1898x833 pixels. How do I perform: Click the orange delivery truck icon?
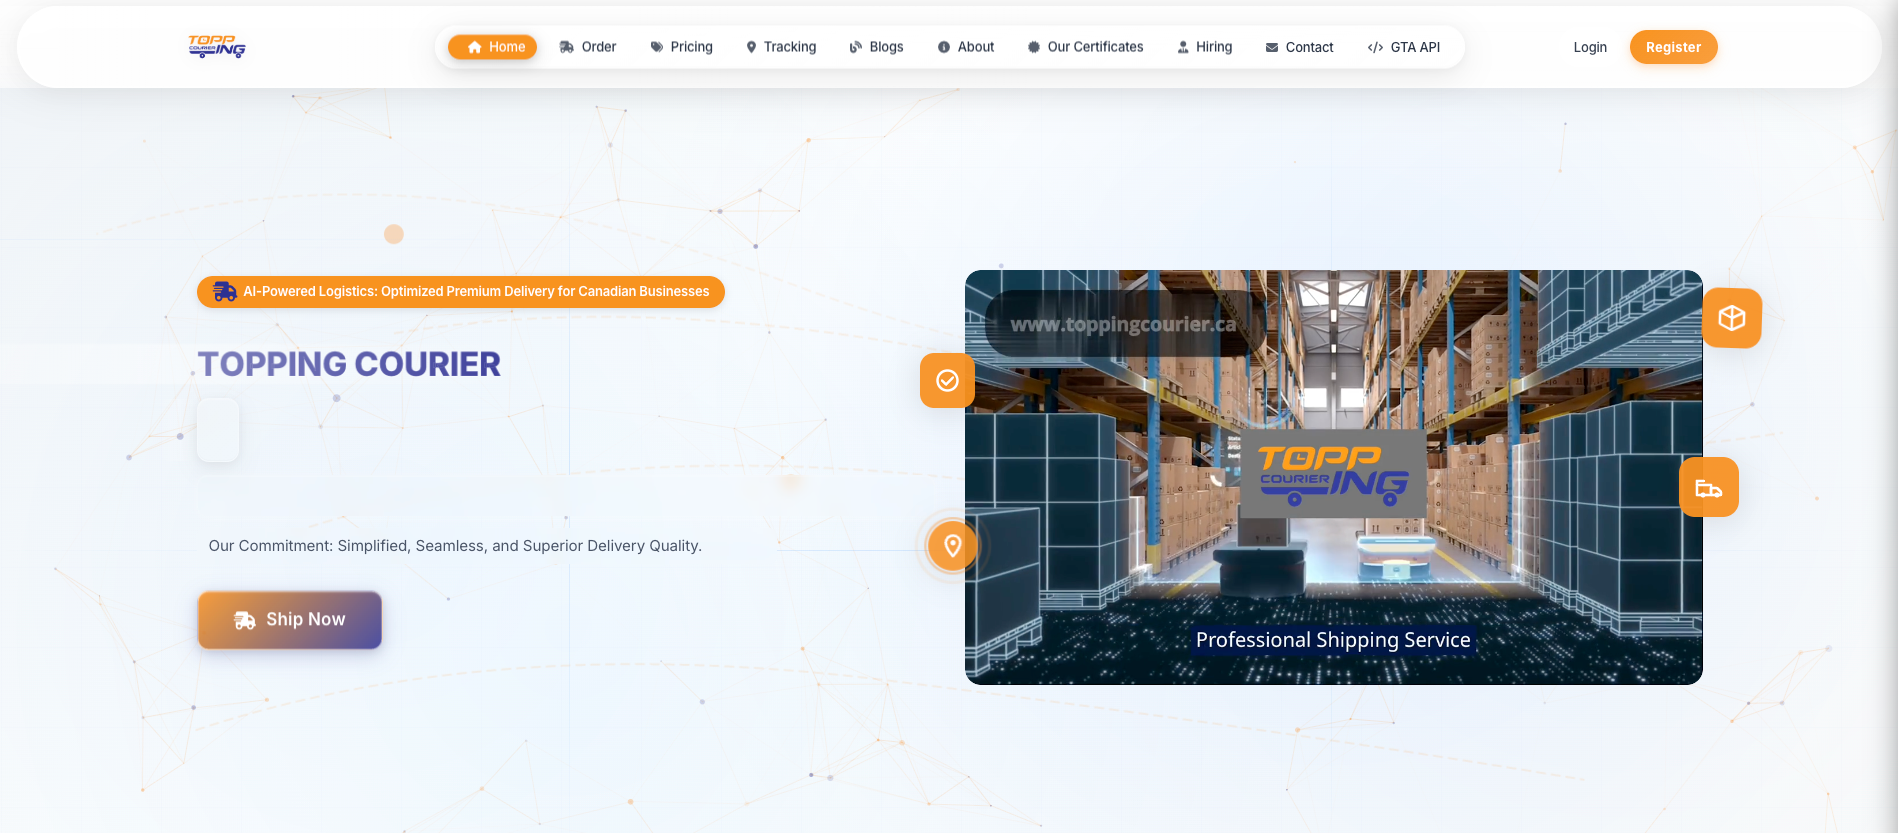1708,488
